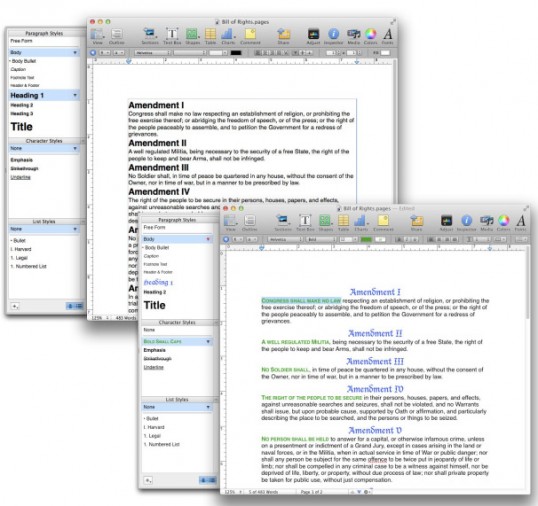538x506 pixels.
Task: Click the green text color swatch in the front window
Action: click(366, 239)
